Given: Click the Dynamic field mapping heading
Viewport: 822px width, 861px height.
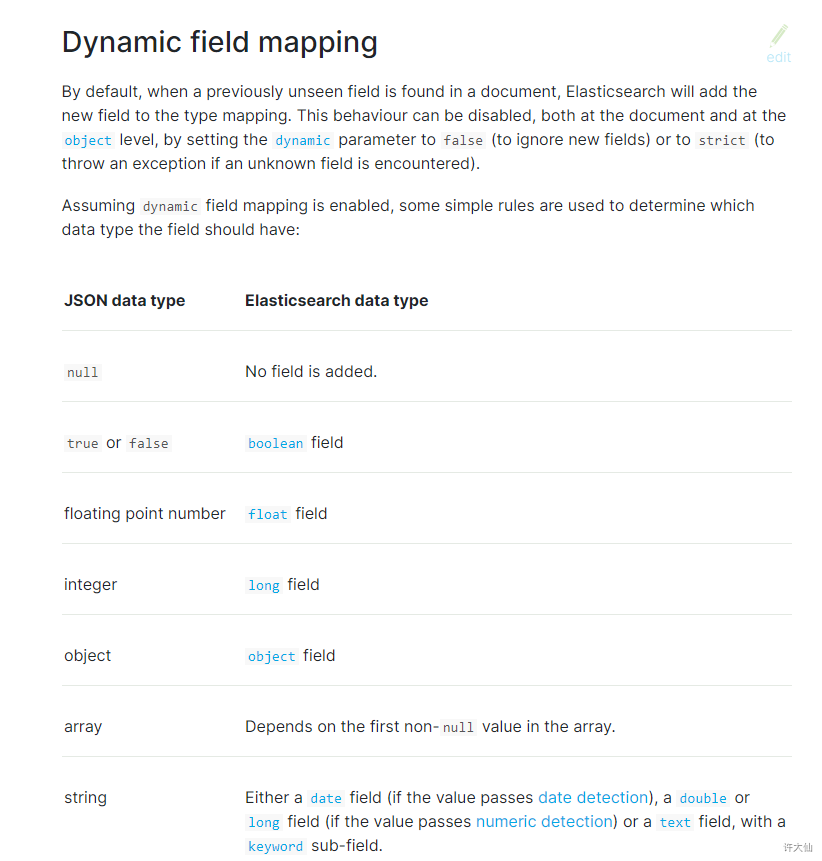Looking at the screenshot, I should (220, 42).
